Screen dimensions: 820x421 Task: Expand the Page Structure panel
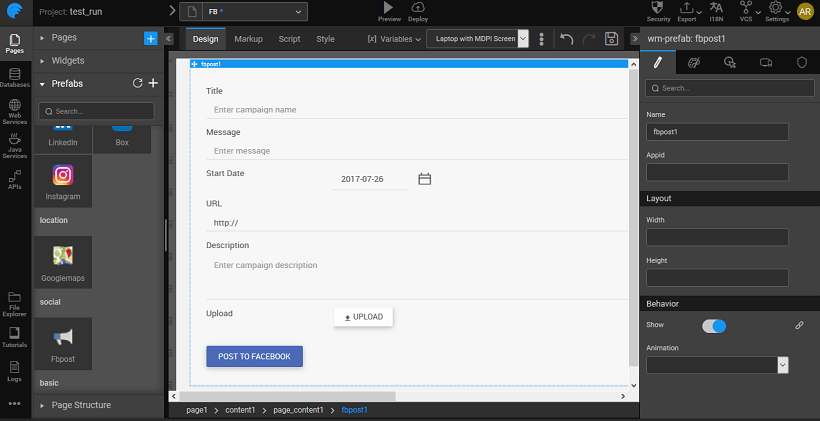84,405
